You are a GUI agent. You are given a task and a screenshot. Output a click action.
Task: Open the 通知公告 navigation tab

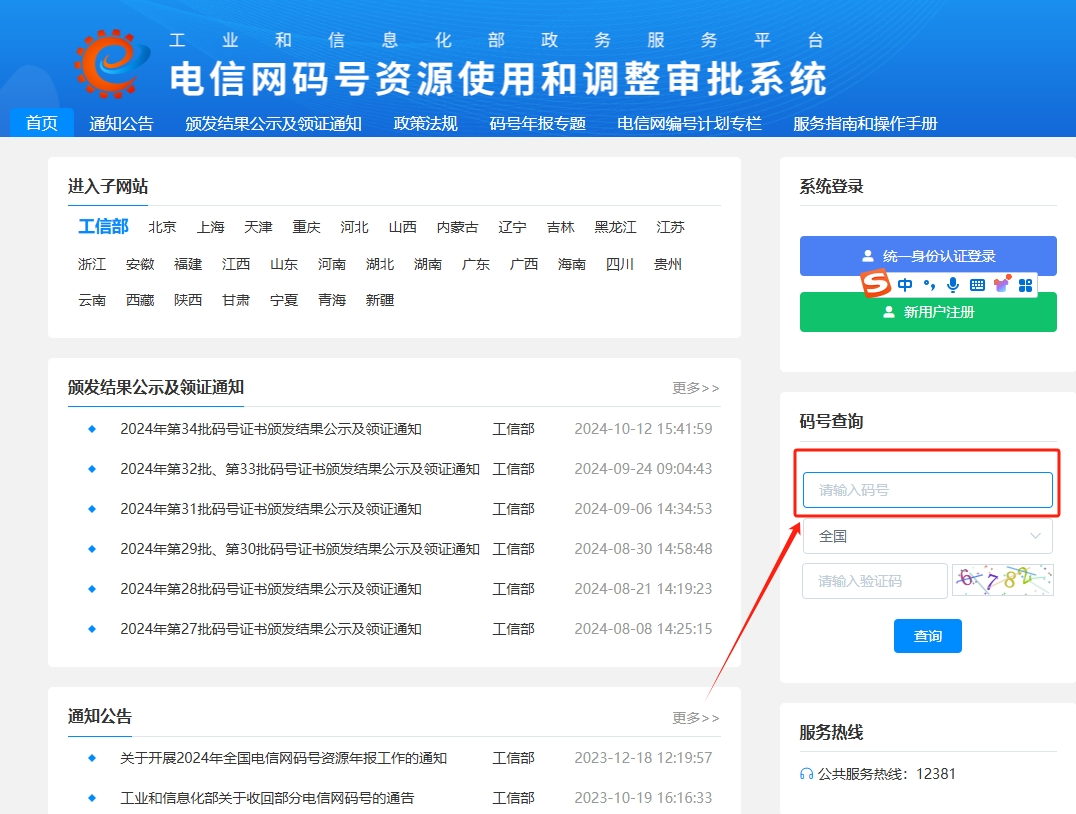(121, 124)
